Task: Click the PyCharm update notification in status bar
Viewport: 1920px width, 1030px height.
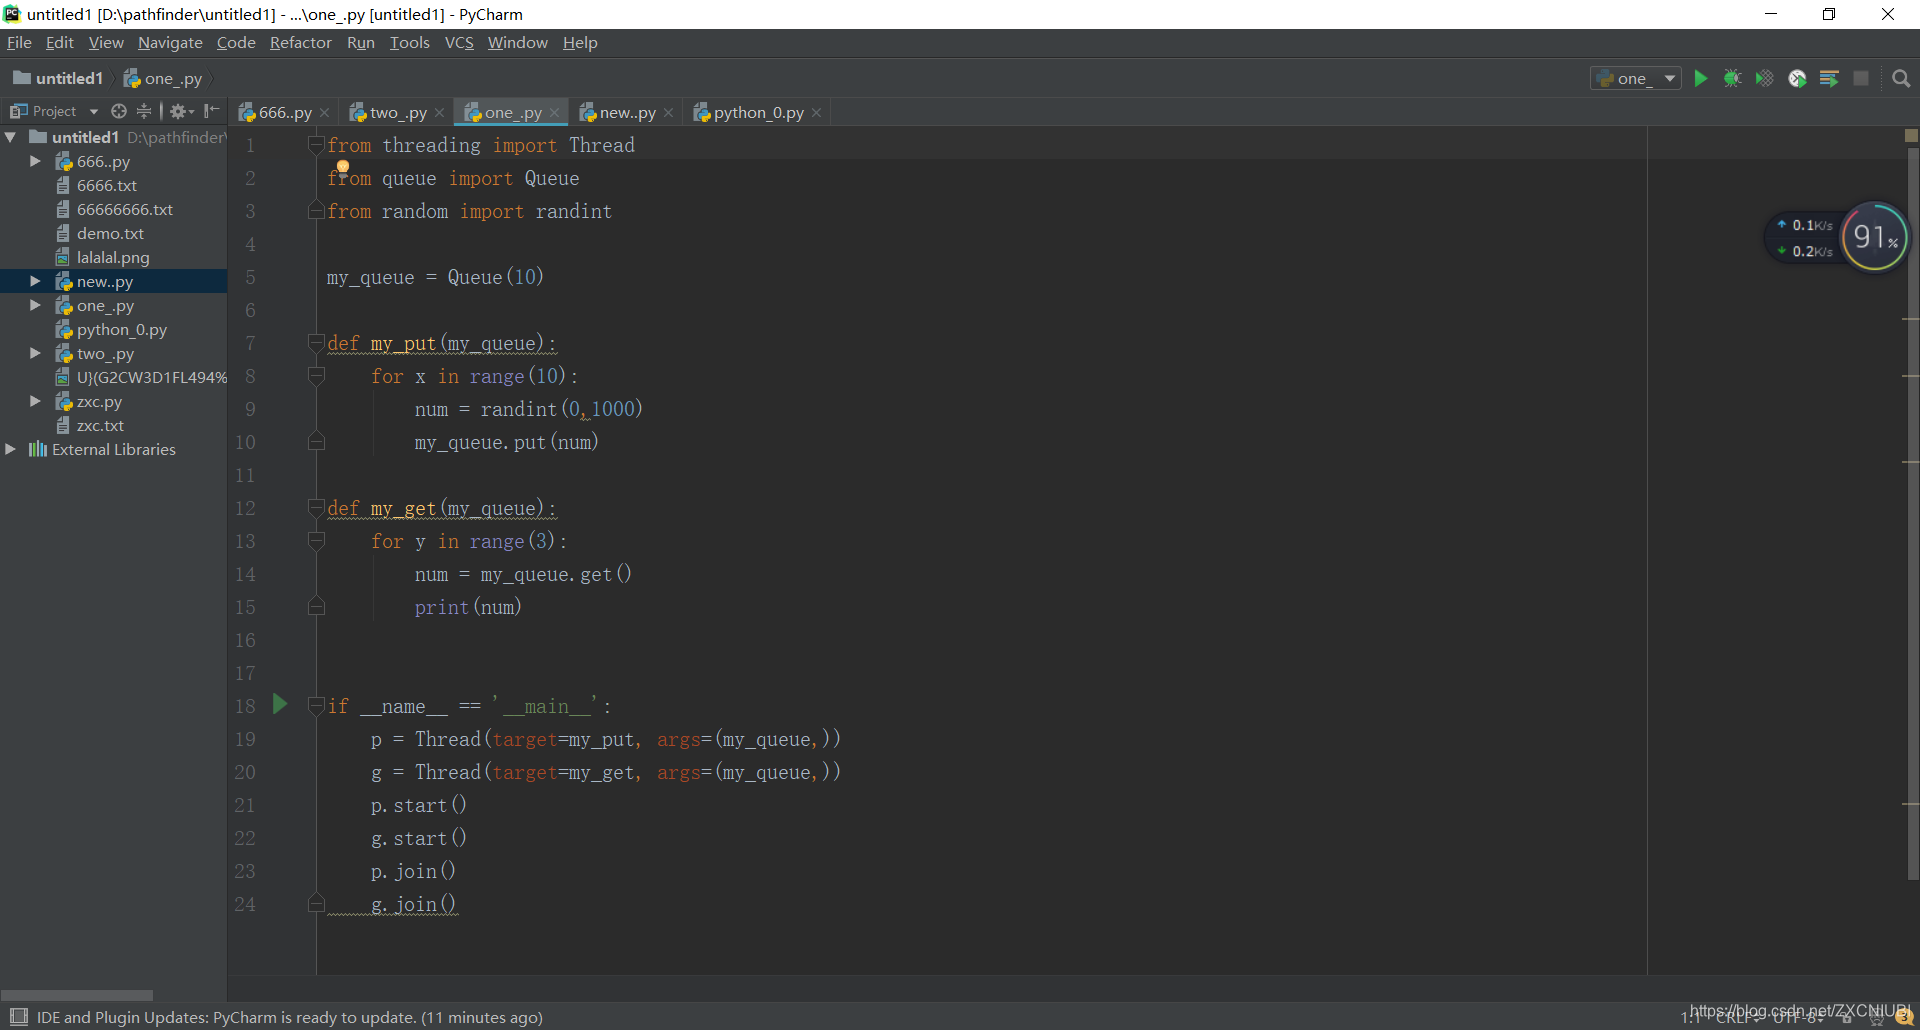Action: [x=290, y=1017]
